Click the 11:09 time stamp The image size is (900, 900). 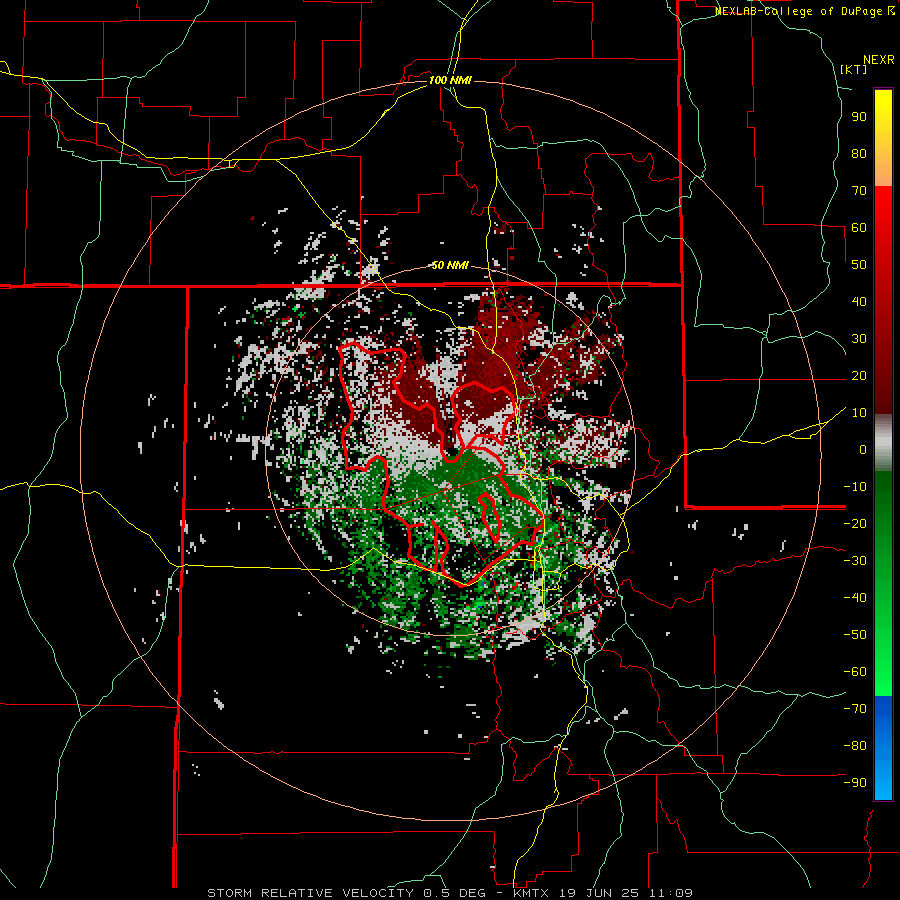pyautogui.click(x=672, y=893)
